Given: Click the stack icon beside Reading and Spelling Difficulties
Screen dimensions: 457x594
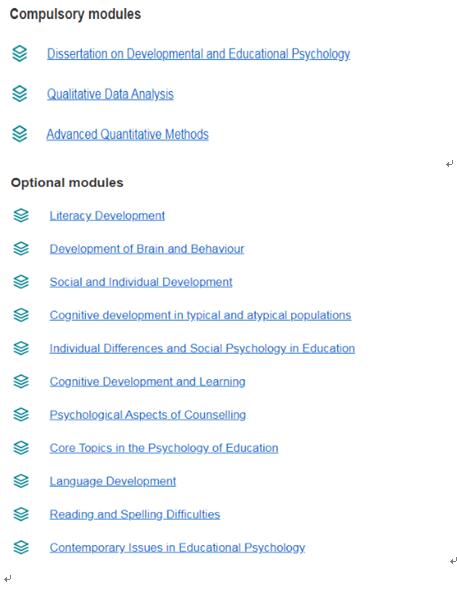Looking at the screenshot, I should (21, 514).
